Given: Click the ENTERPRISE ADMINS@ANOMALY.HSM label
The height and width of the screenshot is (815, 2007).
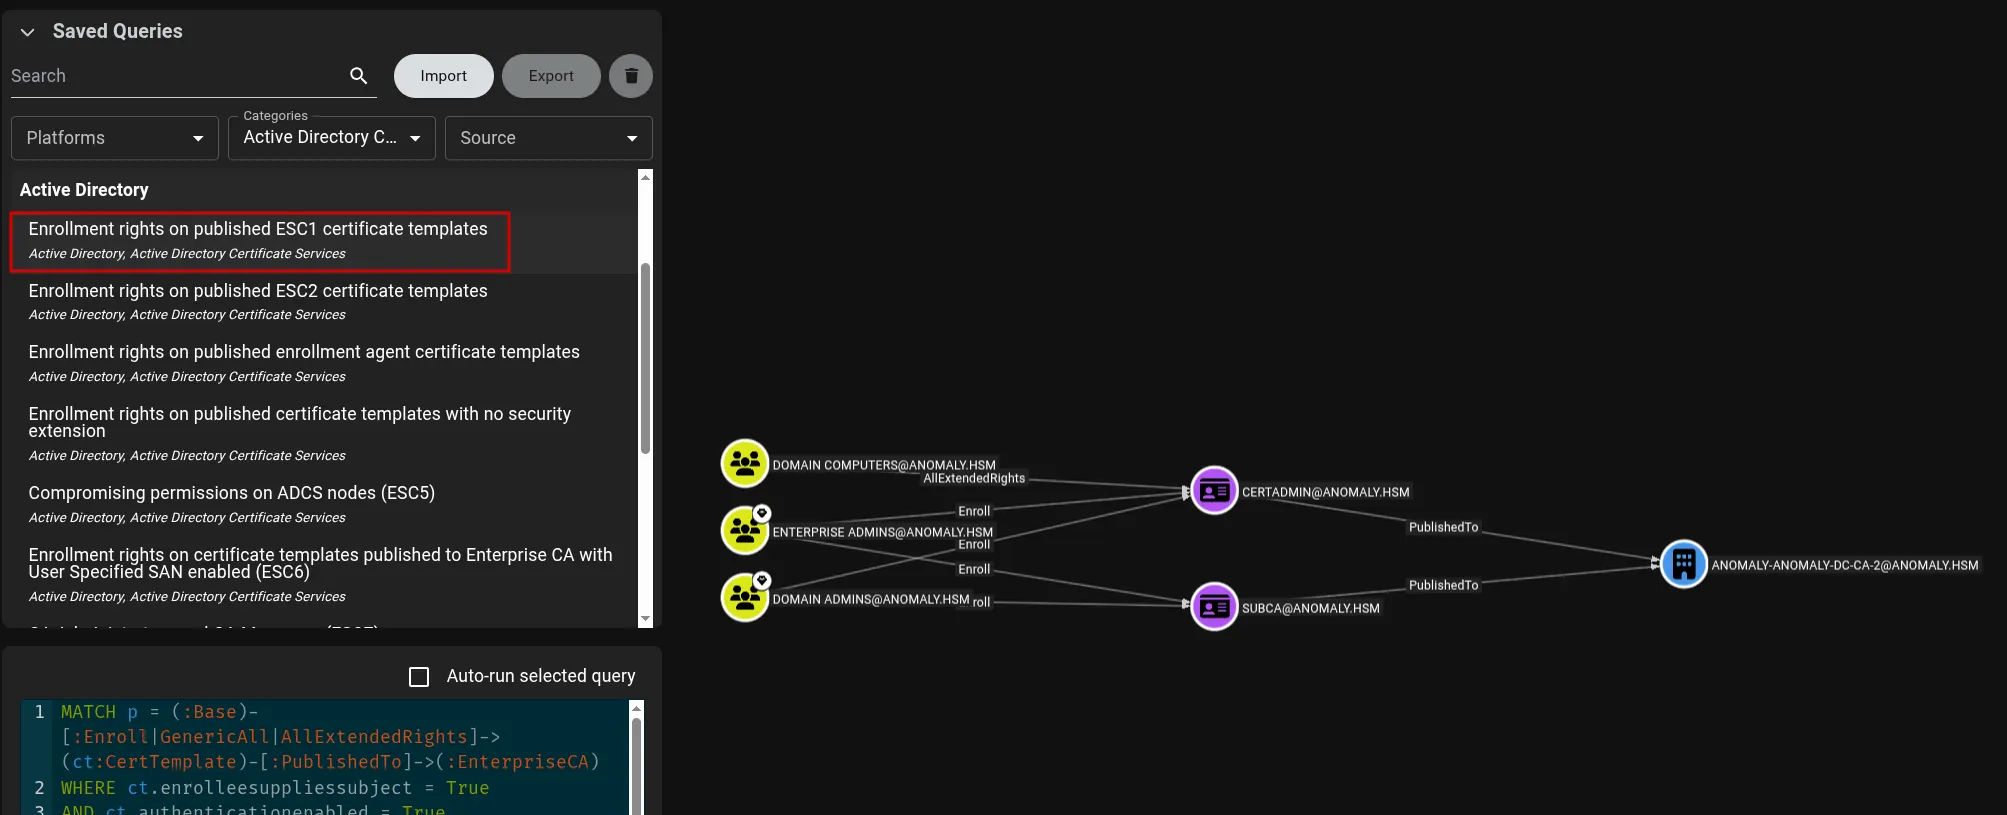Looking at the screenshot, I should [883, 532].
